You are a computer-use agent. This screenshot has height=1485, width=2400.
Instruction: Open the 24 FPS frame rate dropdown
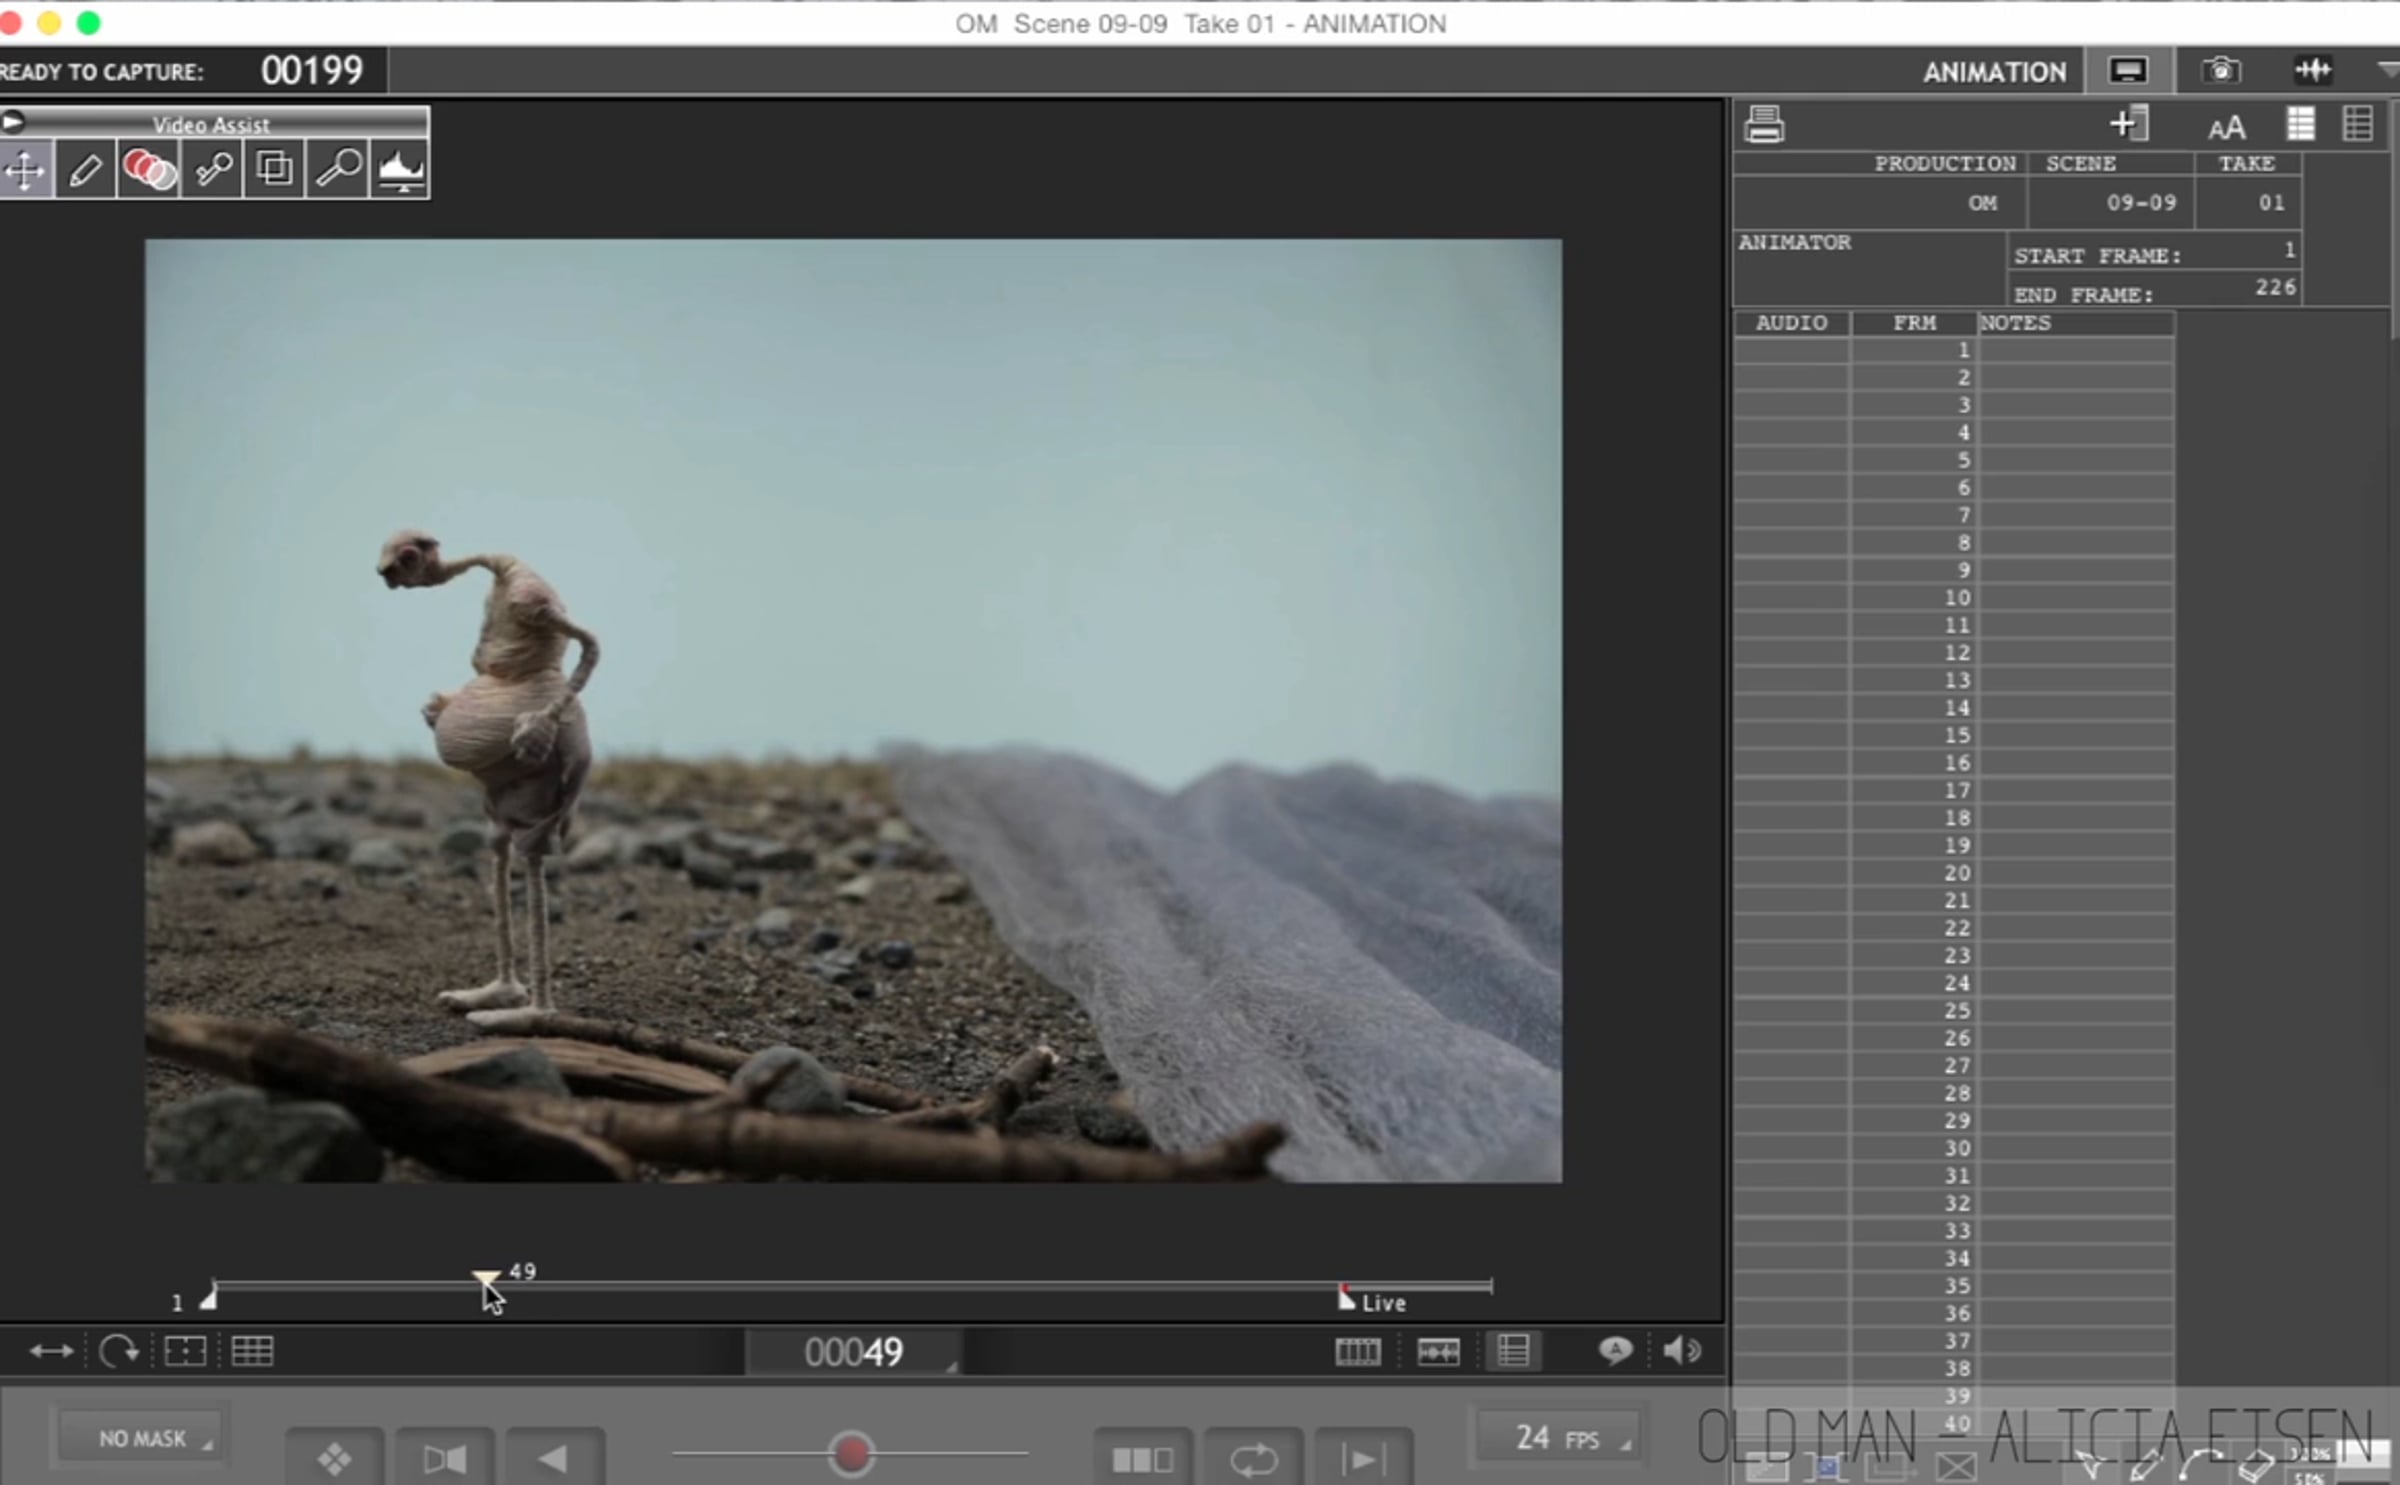point(1558,1439)
